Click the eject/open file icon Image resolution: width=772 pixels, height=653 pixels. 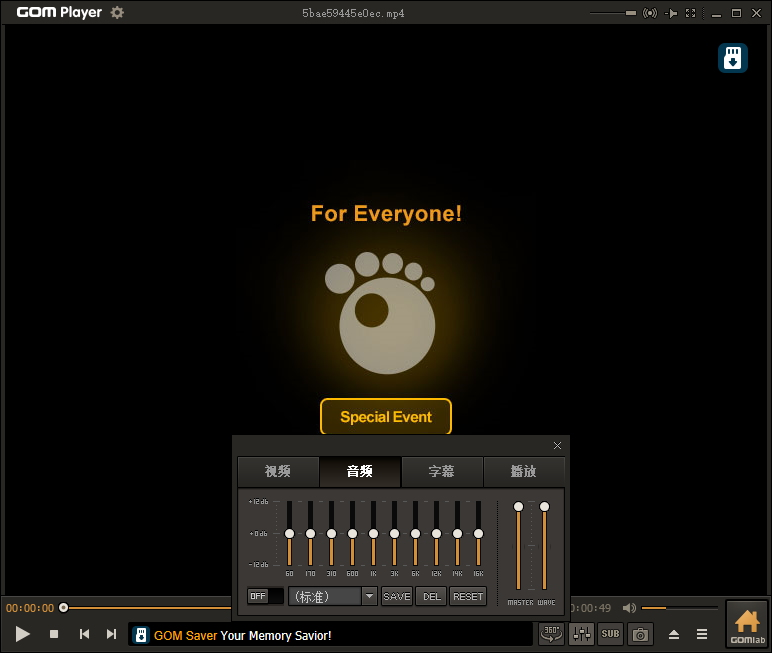click(674, 634)
